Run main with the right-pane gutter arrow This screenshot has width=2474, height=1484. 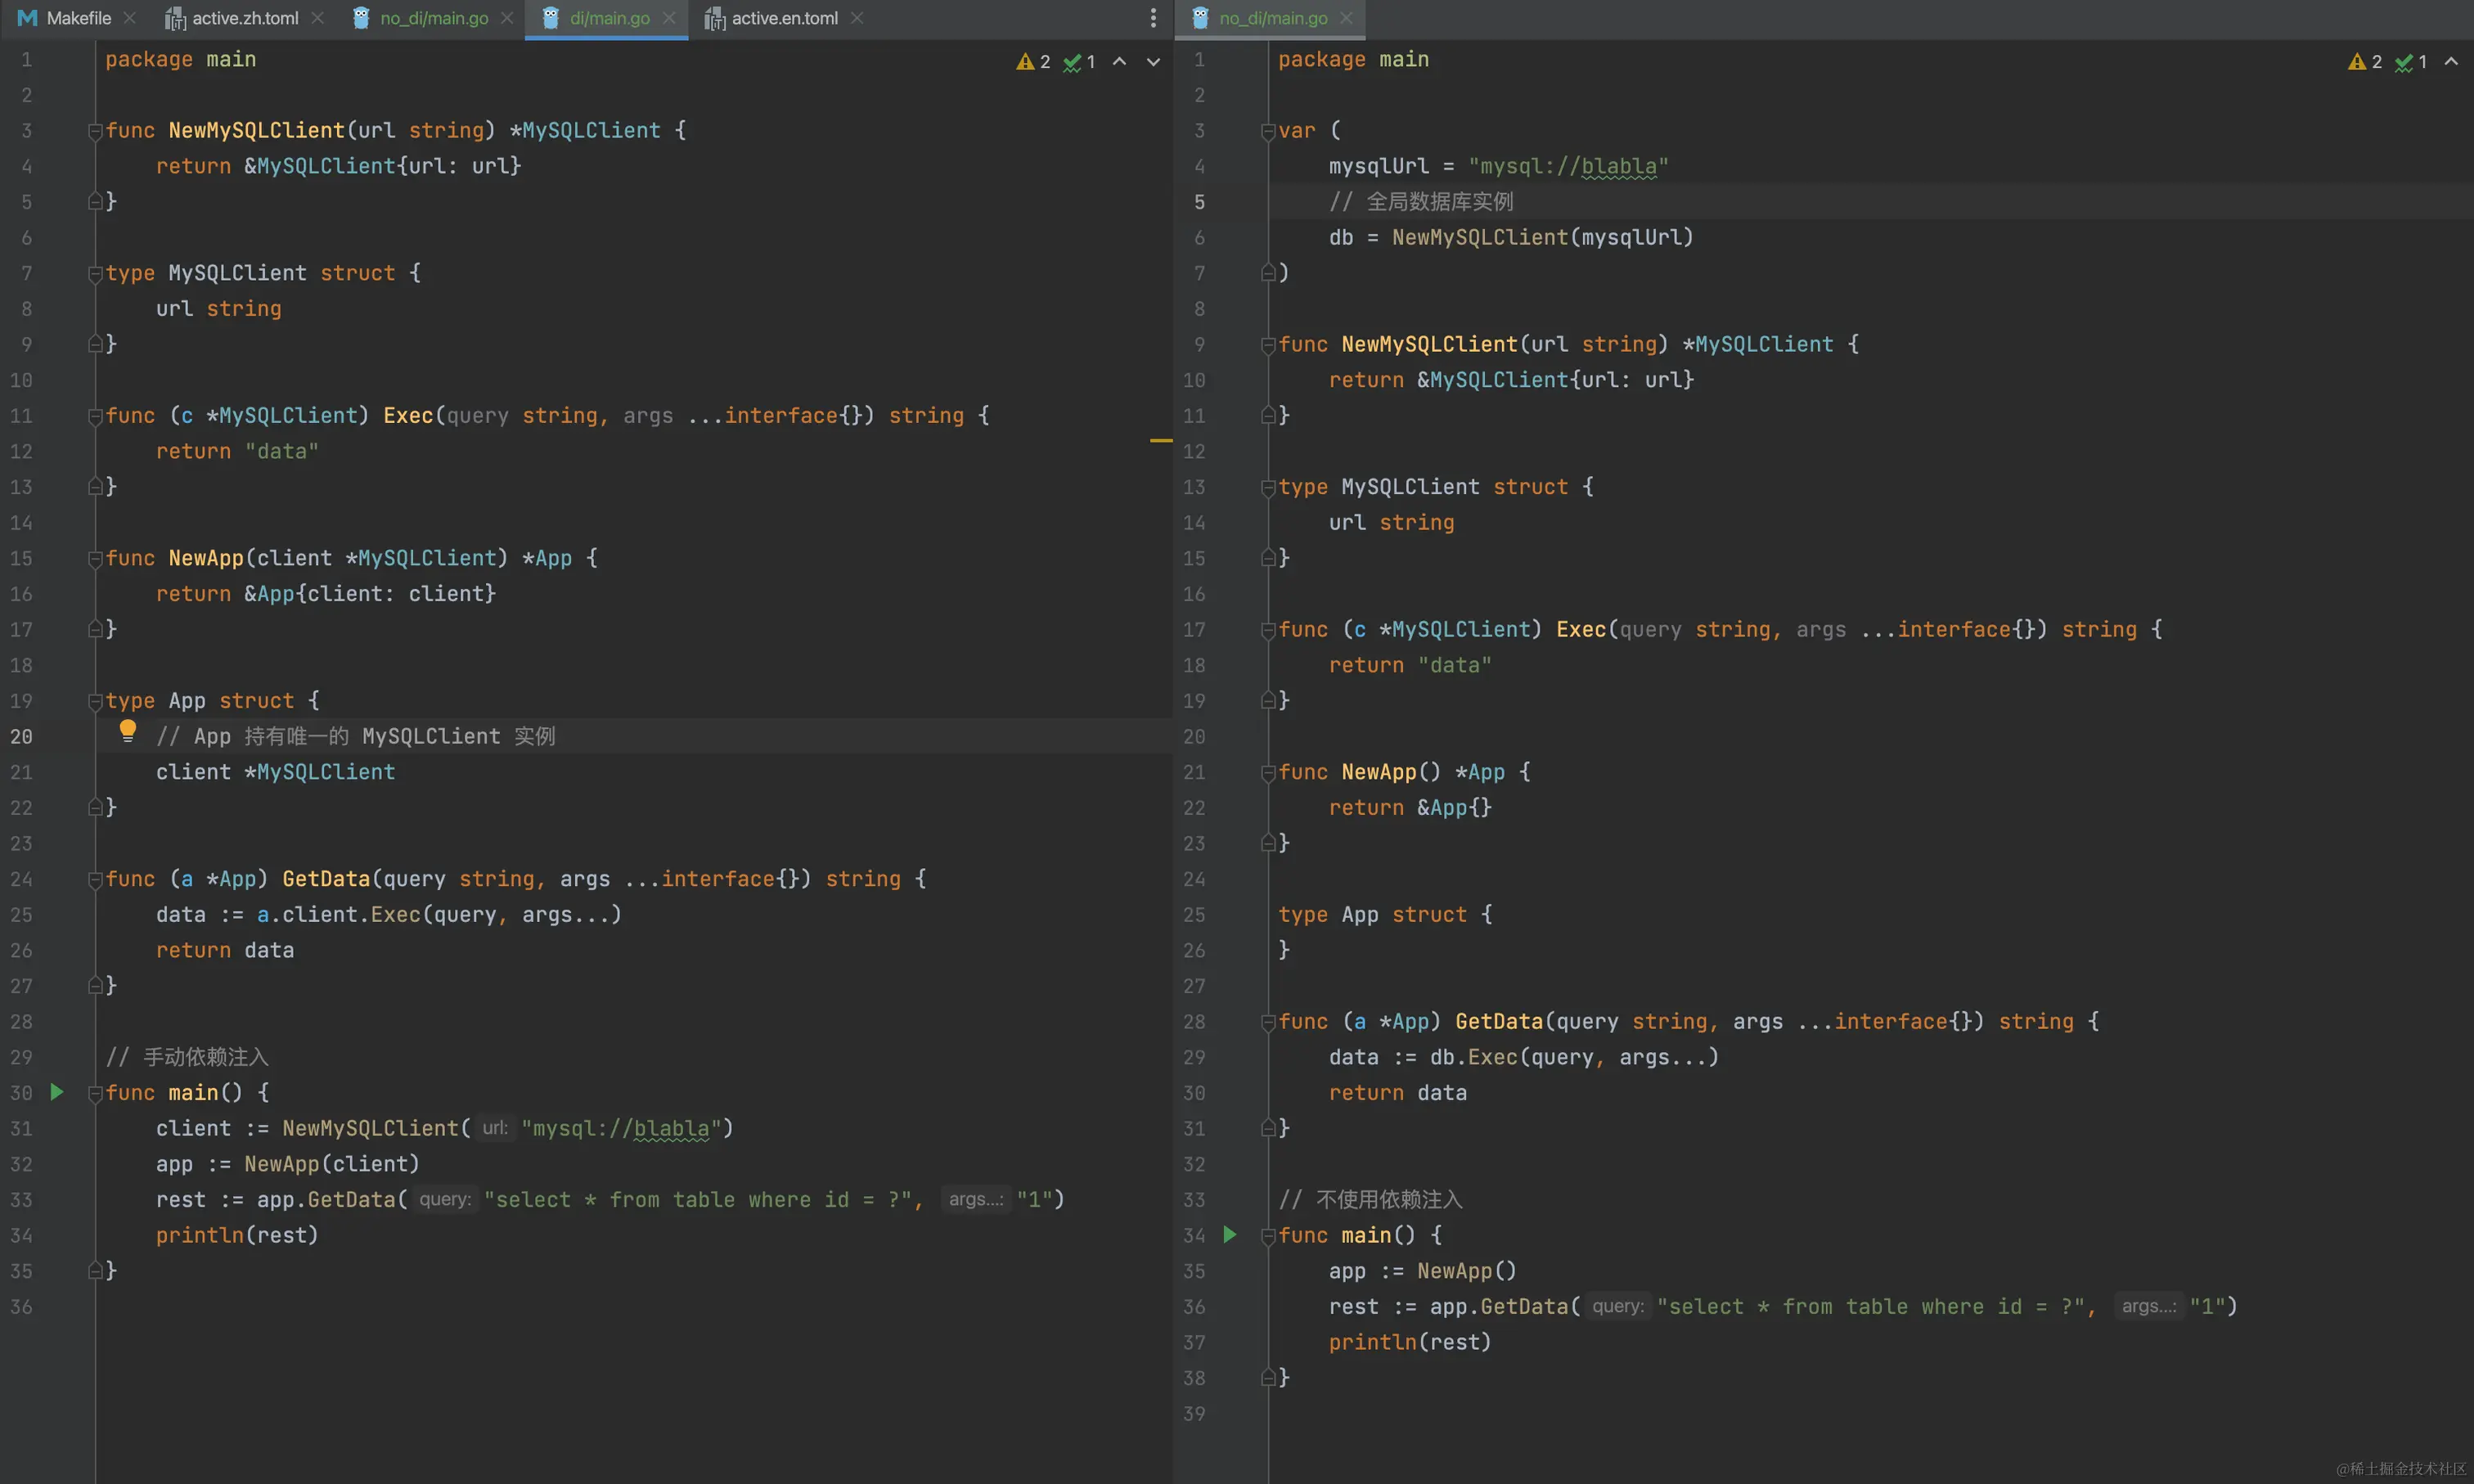1230,1235
